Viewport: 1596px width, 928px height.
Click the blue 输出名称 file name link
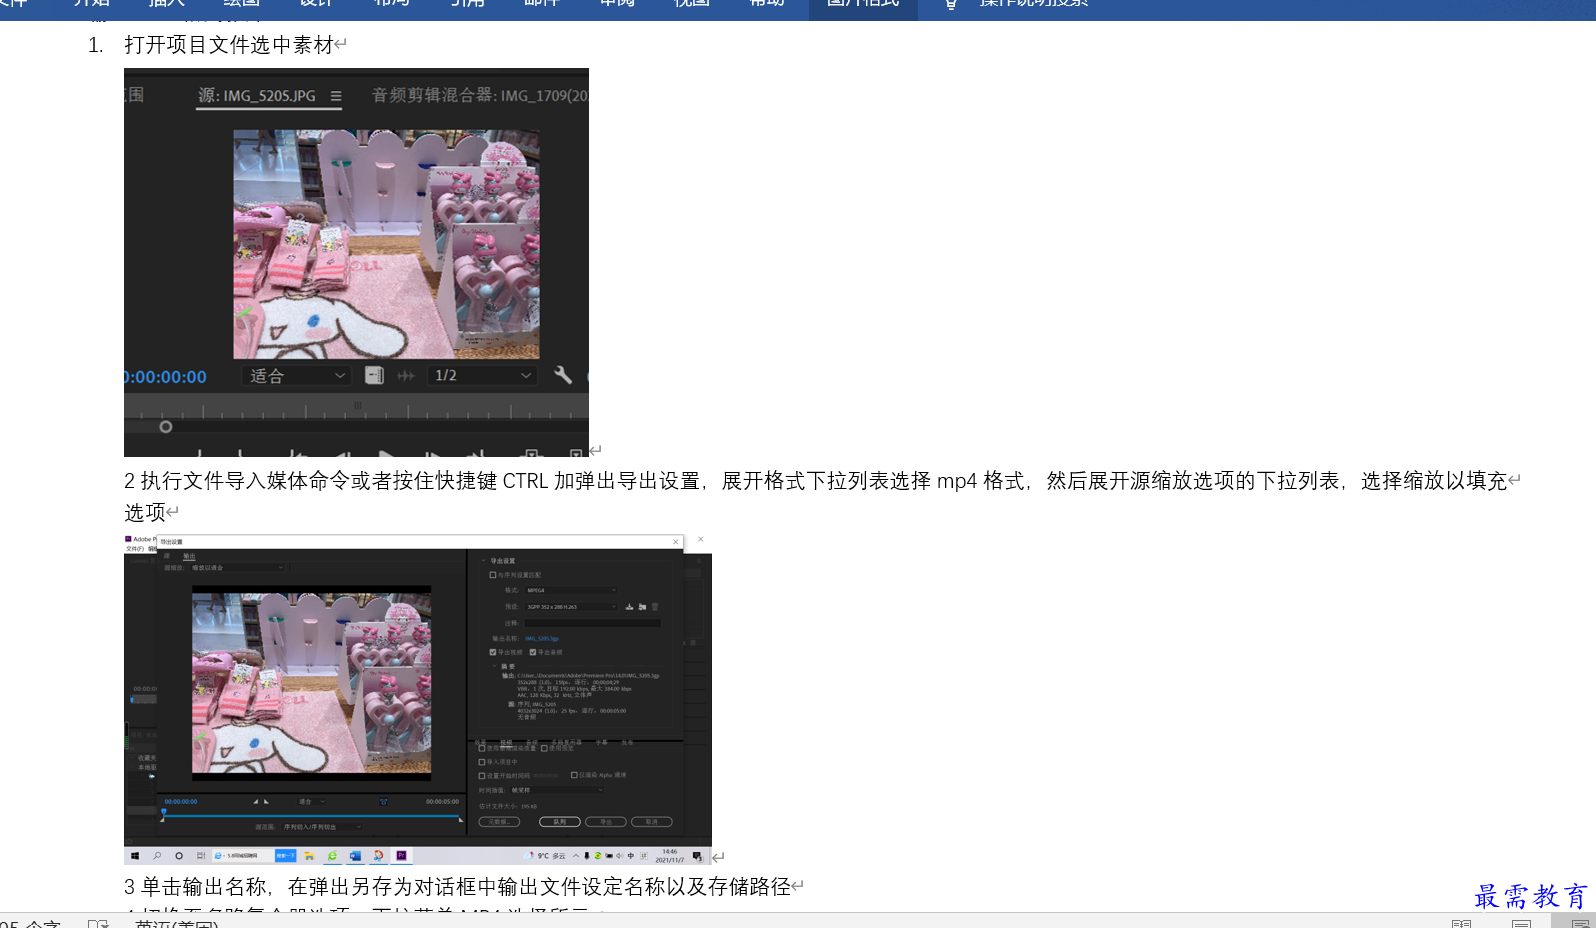coord(542,638)
